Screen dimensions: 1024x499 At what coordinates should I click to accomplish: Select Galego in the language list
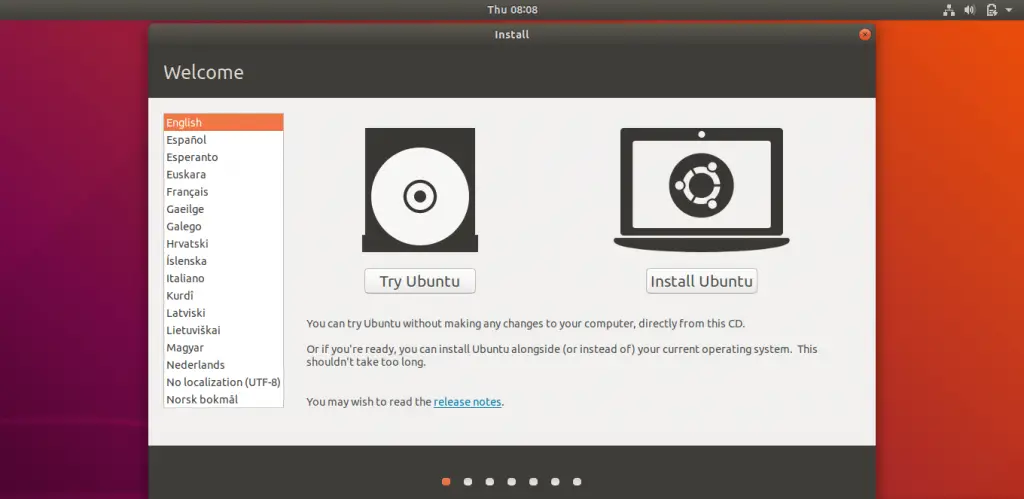(x=223, y=226)
